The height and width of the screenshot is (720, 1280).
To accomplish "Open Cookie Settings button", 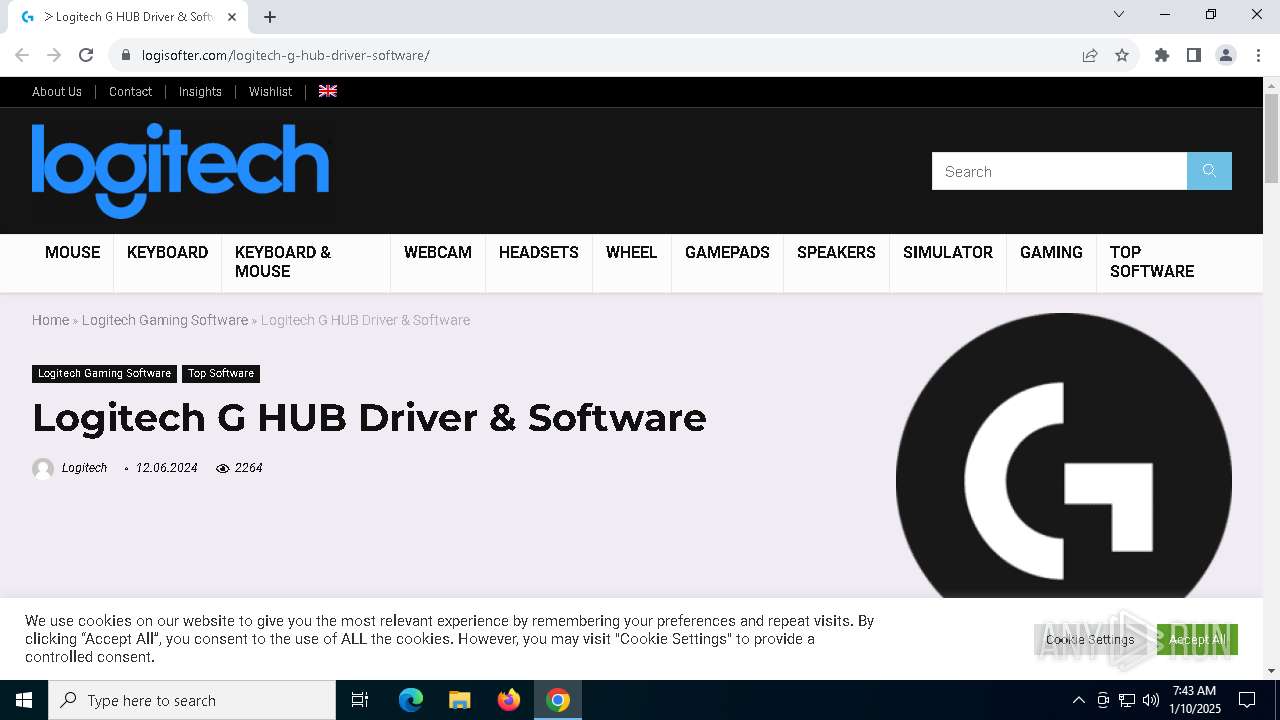I will (1090, 639).
